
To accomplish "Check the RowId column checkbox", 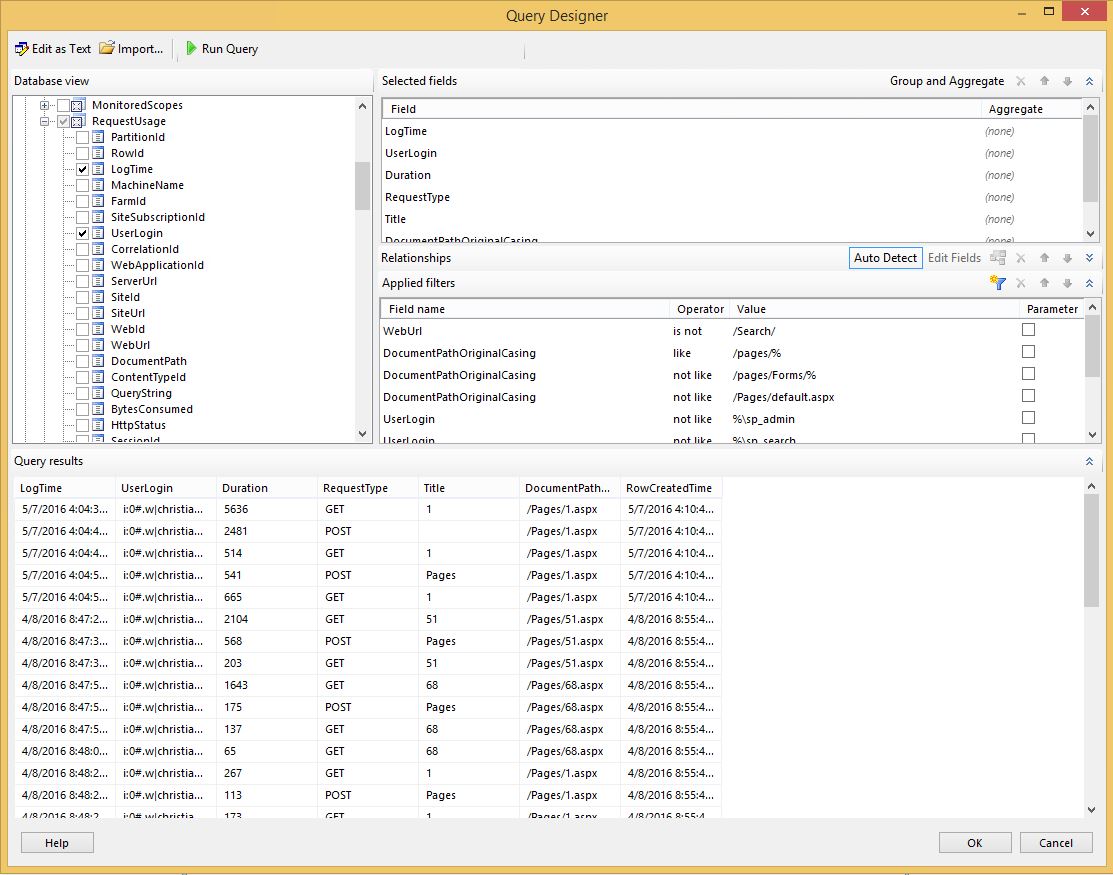I will (82, 153).
